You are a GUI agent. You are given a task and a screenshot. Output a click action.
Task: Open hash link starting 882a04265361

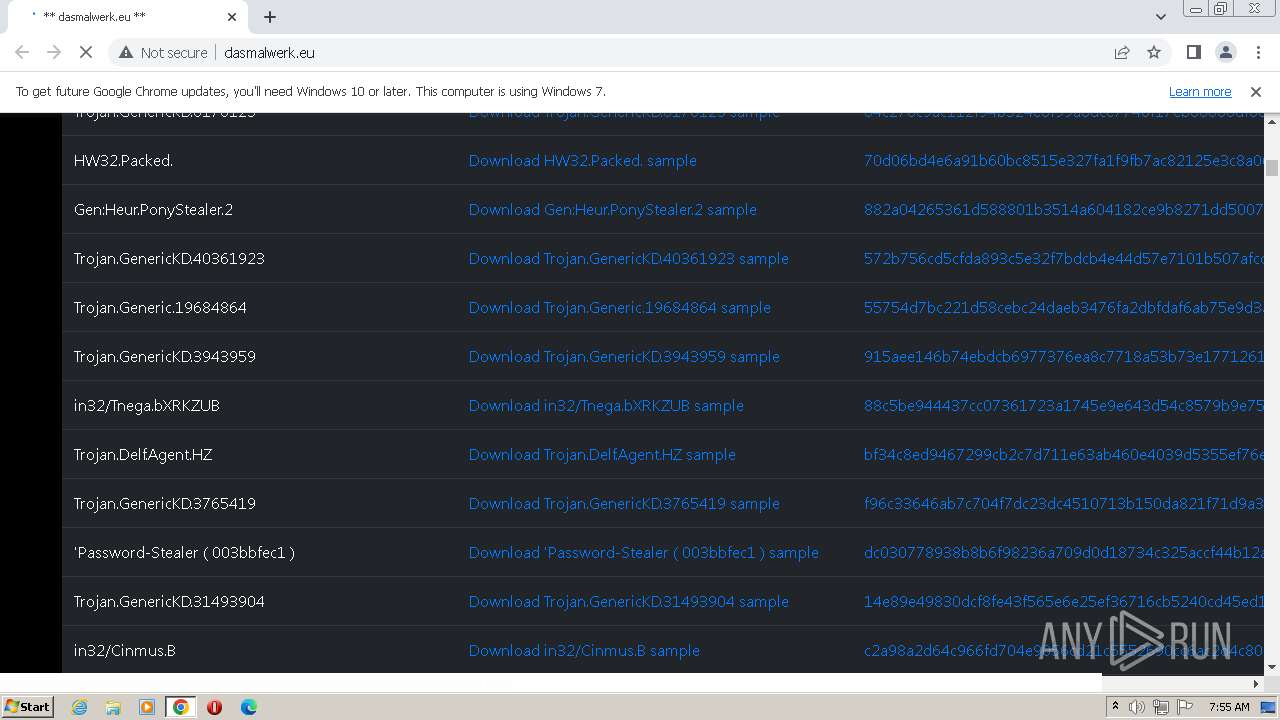[1063, 209]
